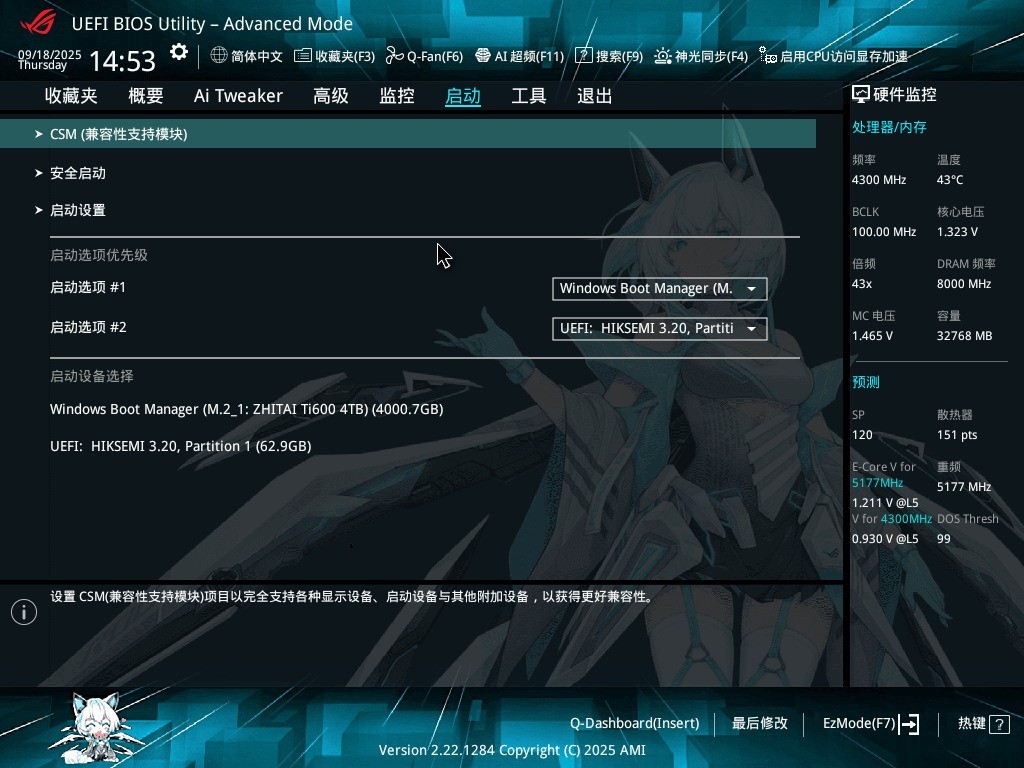Screen dimensions: 1024x768
Task: Click the 频率 4300 MHz reading
Action: tap(879, 180)
